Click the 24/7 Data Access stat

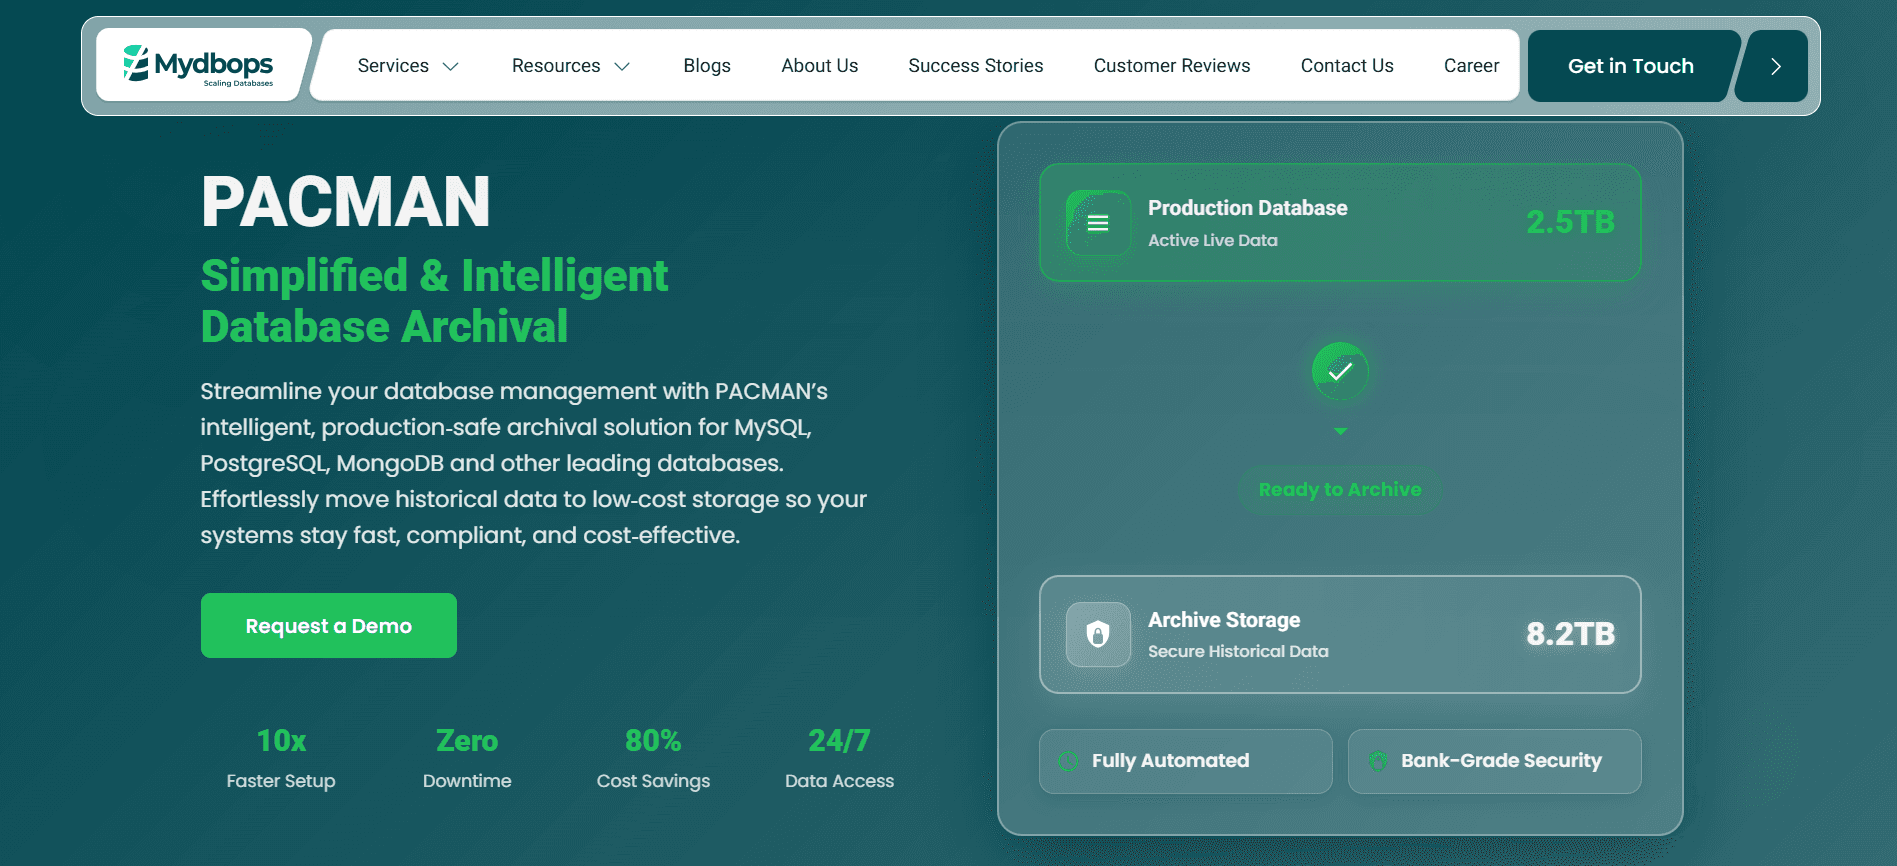point(839,758)
